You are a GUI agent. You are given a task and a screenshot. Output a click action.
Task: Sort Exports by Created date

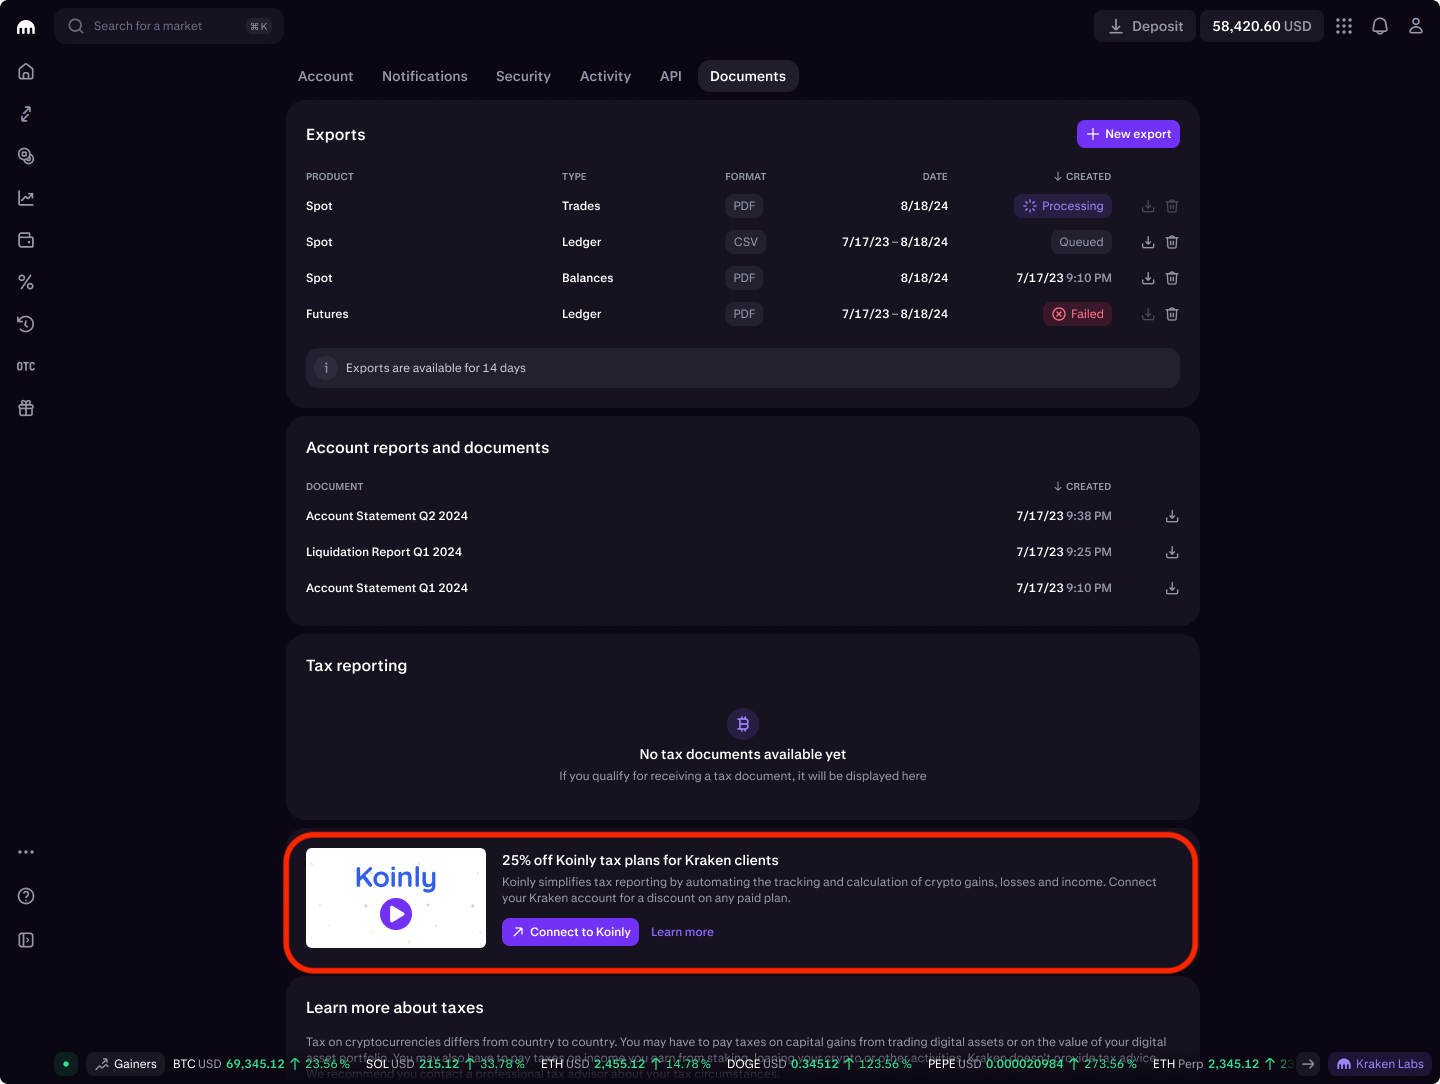click(1082, 176)
